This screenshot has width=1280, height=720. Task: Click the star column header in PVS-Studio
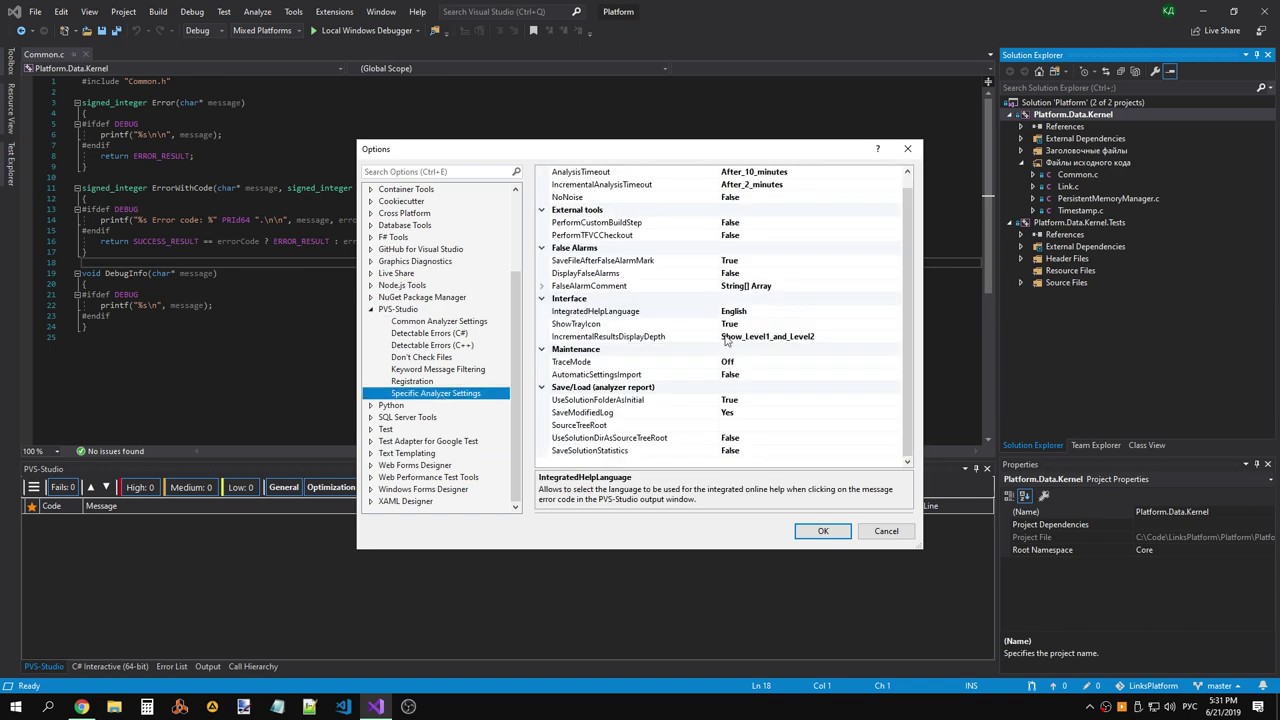click(31, 506)
